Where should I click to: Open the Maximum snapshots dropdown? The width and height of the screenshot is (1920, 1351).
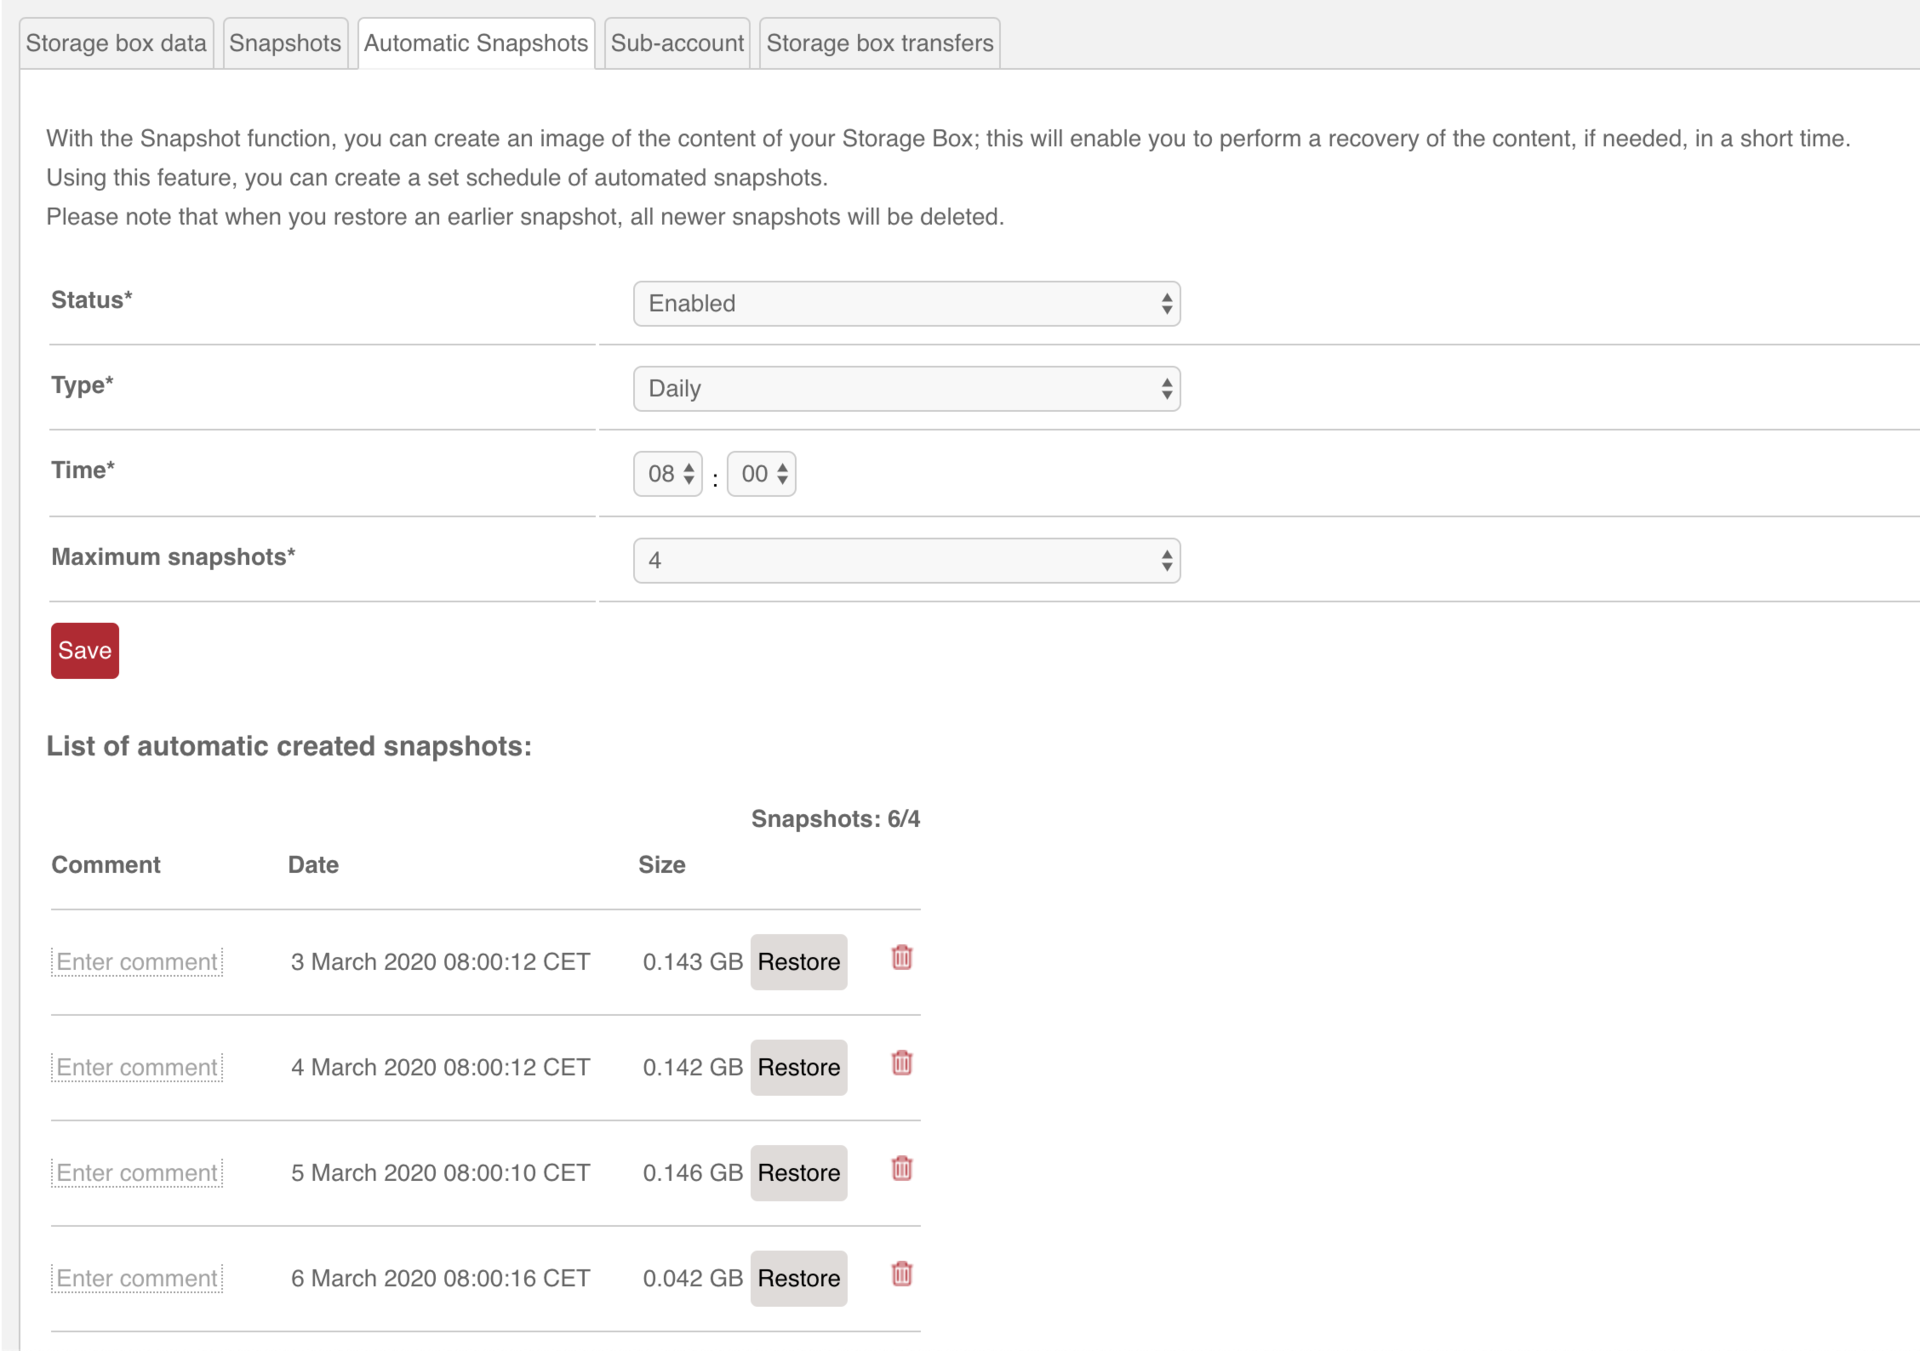[x=905, y=560]
